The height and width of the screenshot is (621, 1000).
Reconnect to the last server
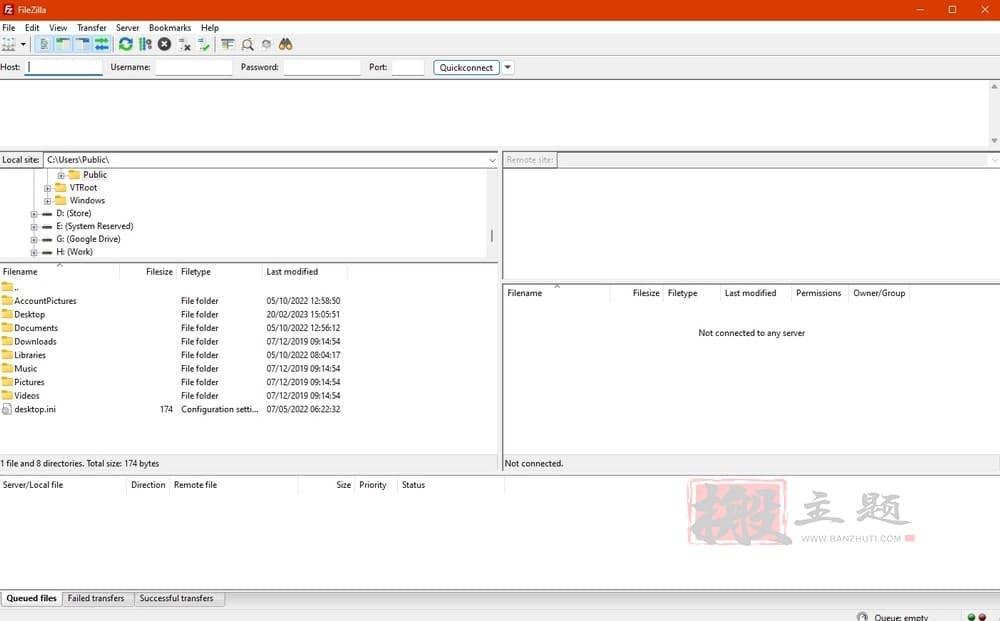point(204,44)
